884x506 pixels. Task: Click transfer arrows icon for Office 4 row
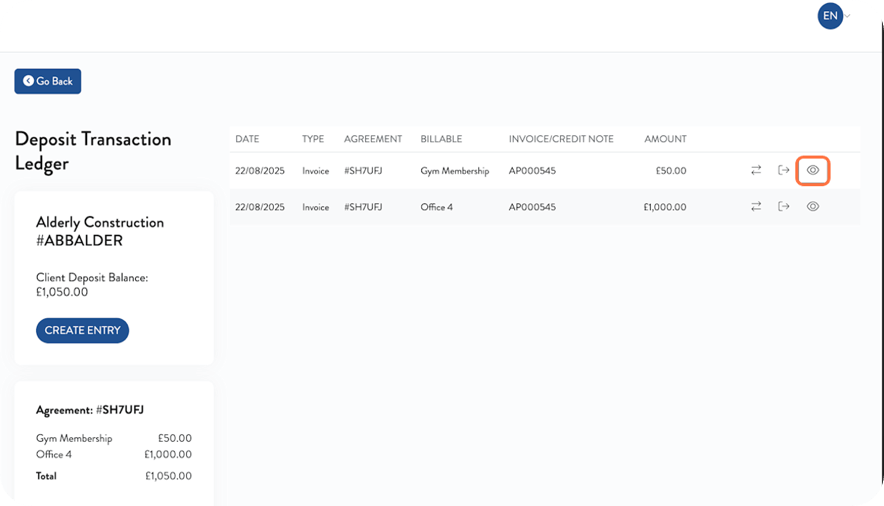coord(756,206)
